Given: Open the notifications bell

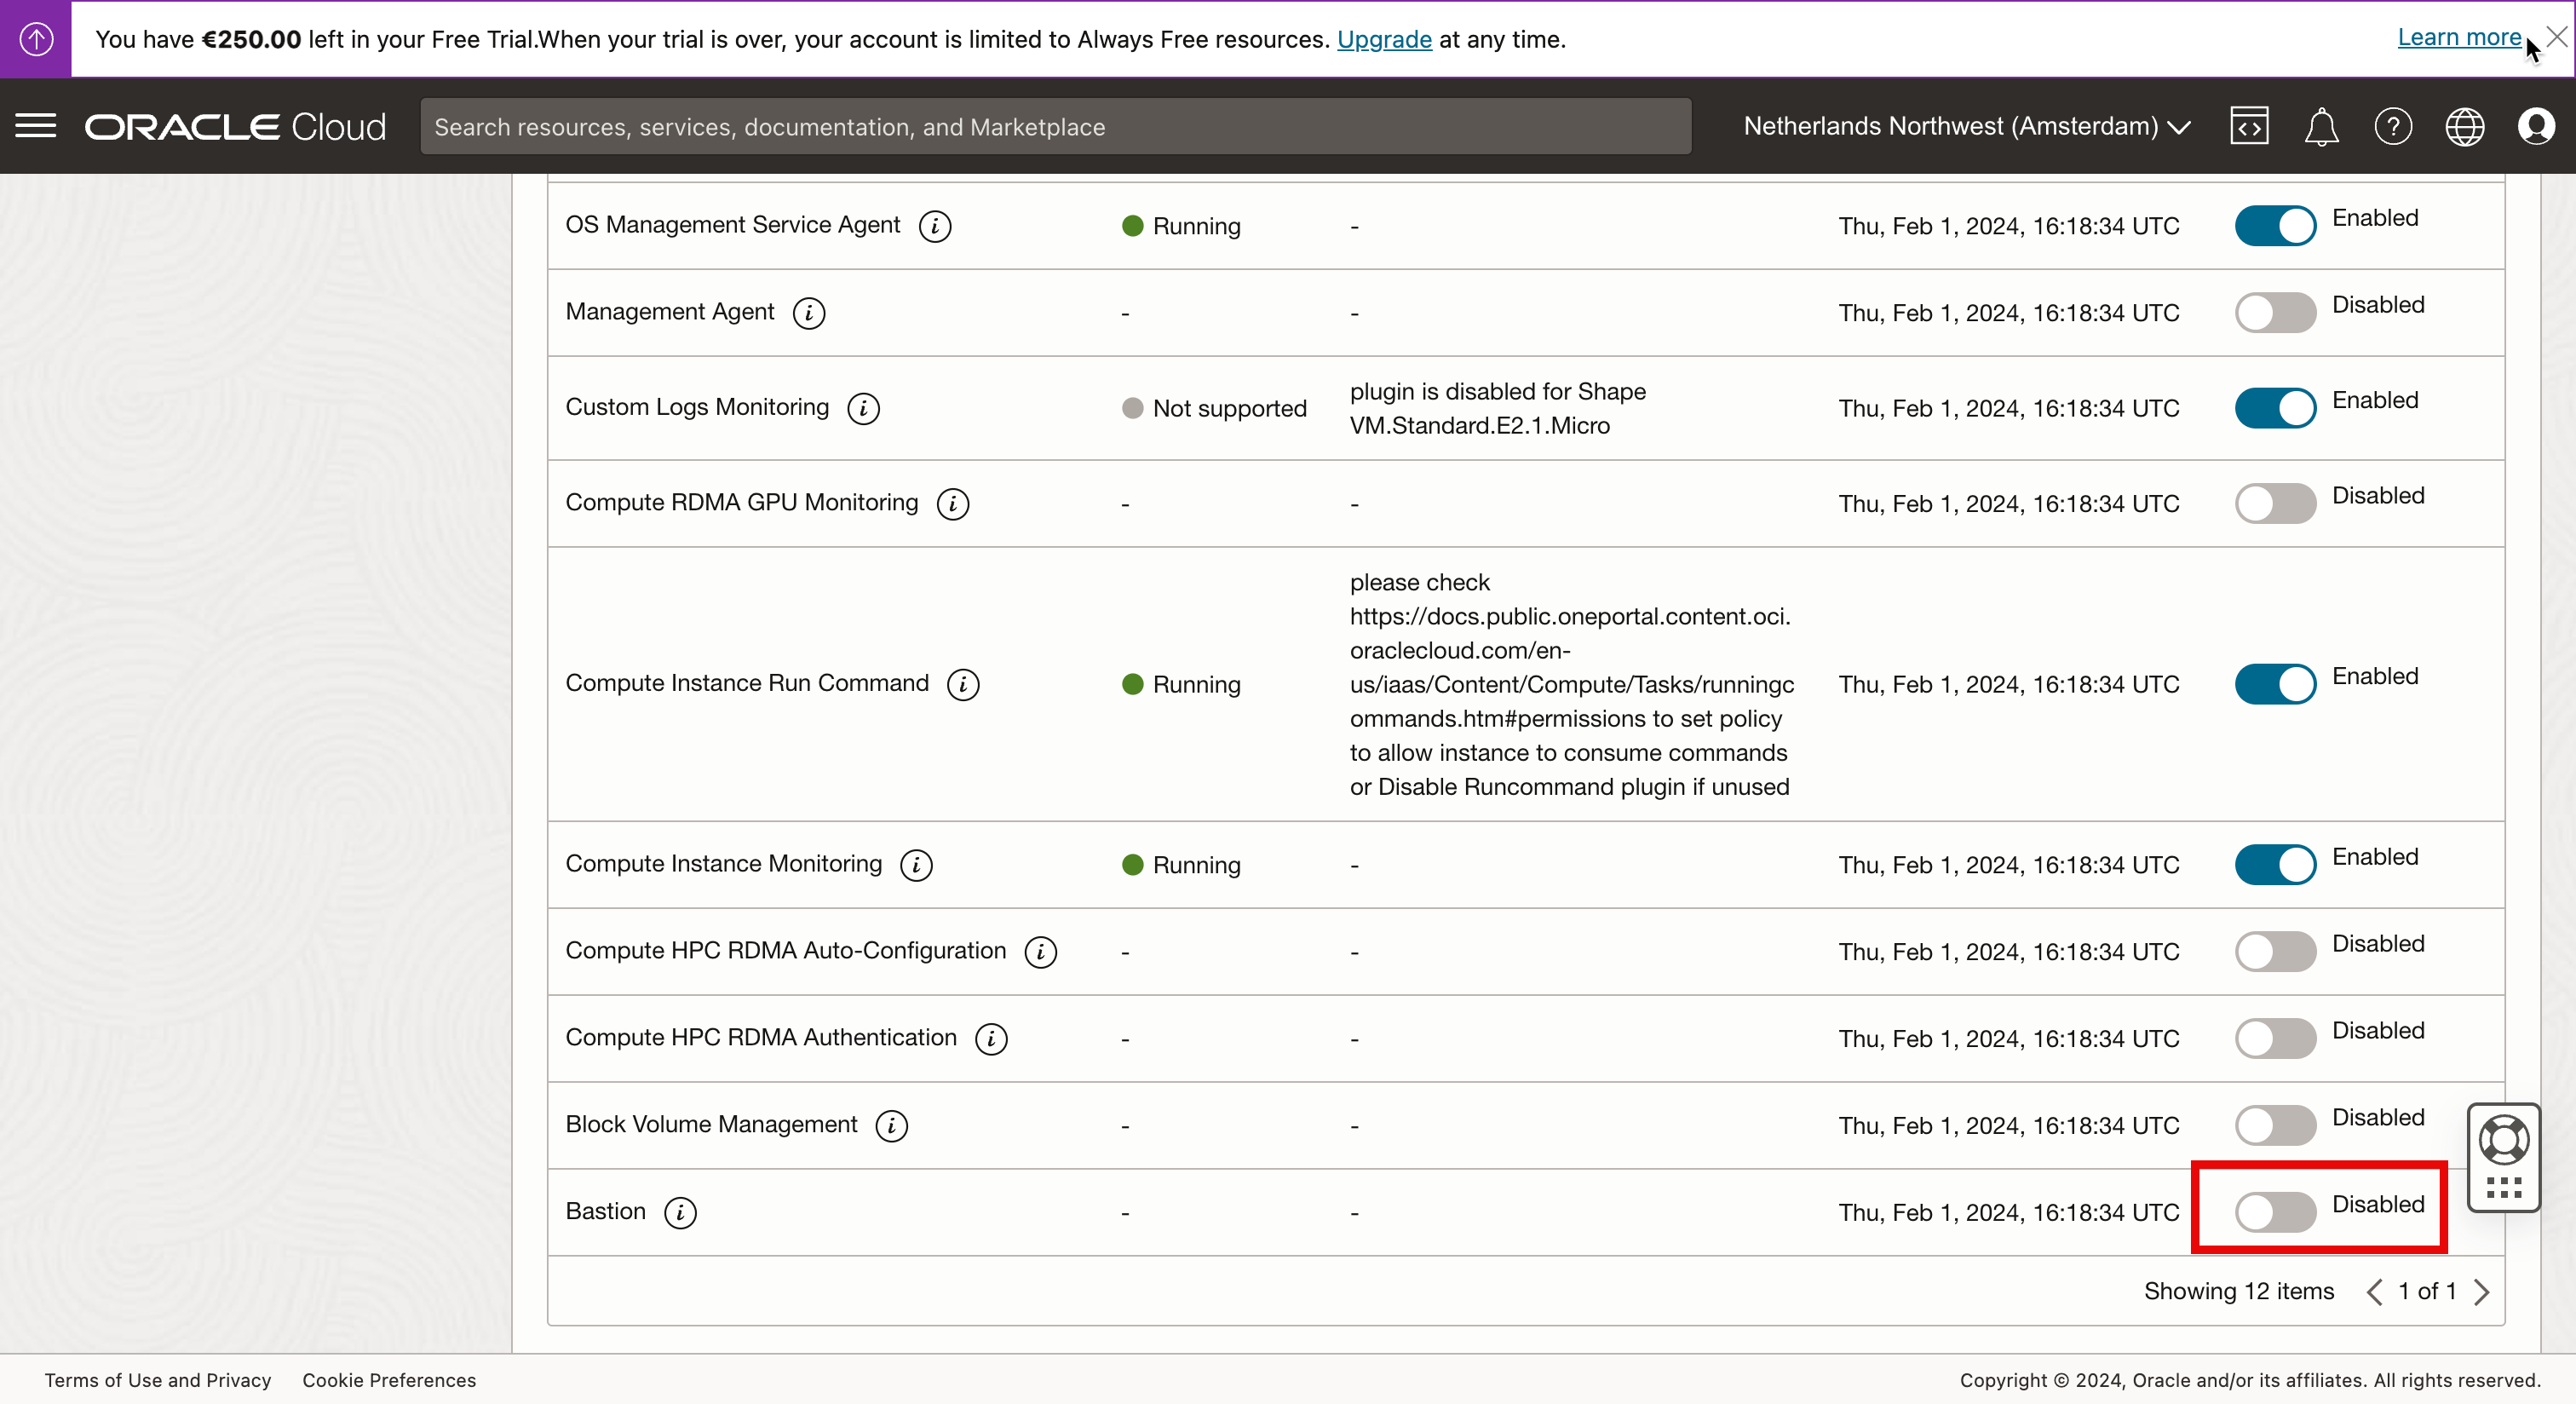Looking at the screenshot, I should click(2321, 127).
